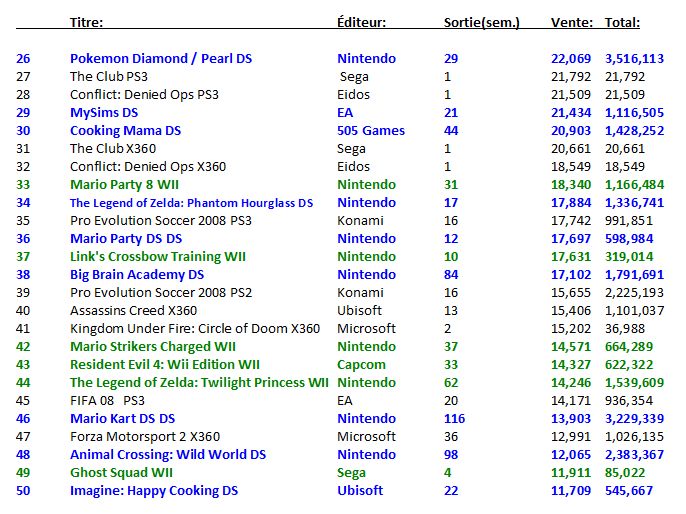This screenshot has width=686, height=514.
Task: Select title 'Conflict: Denied Ops X360'
Action: pyautogui.click(x=148, y=167)
